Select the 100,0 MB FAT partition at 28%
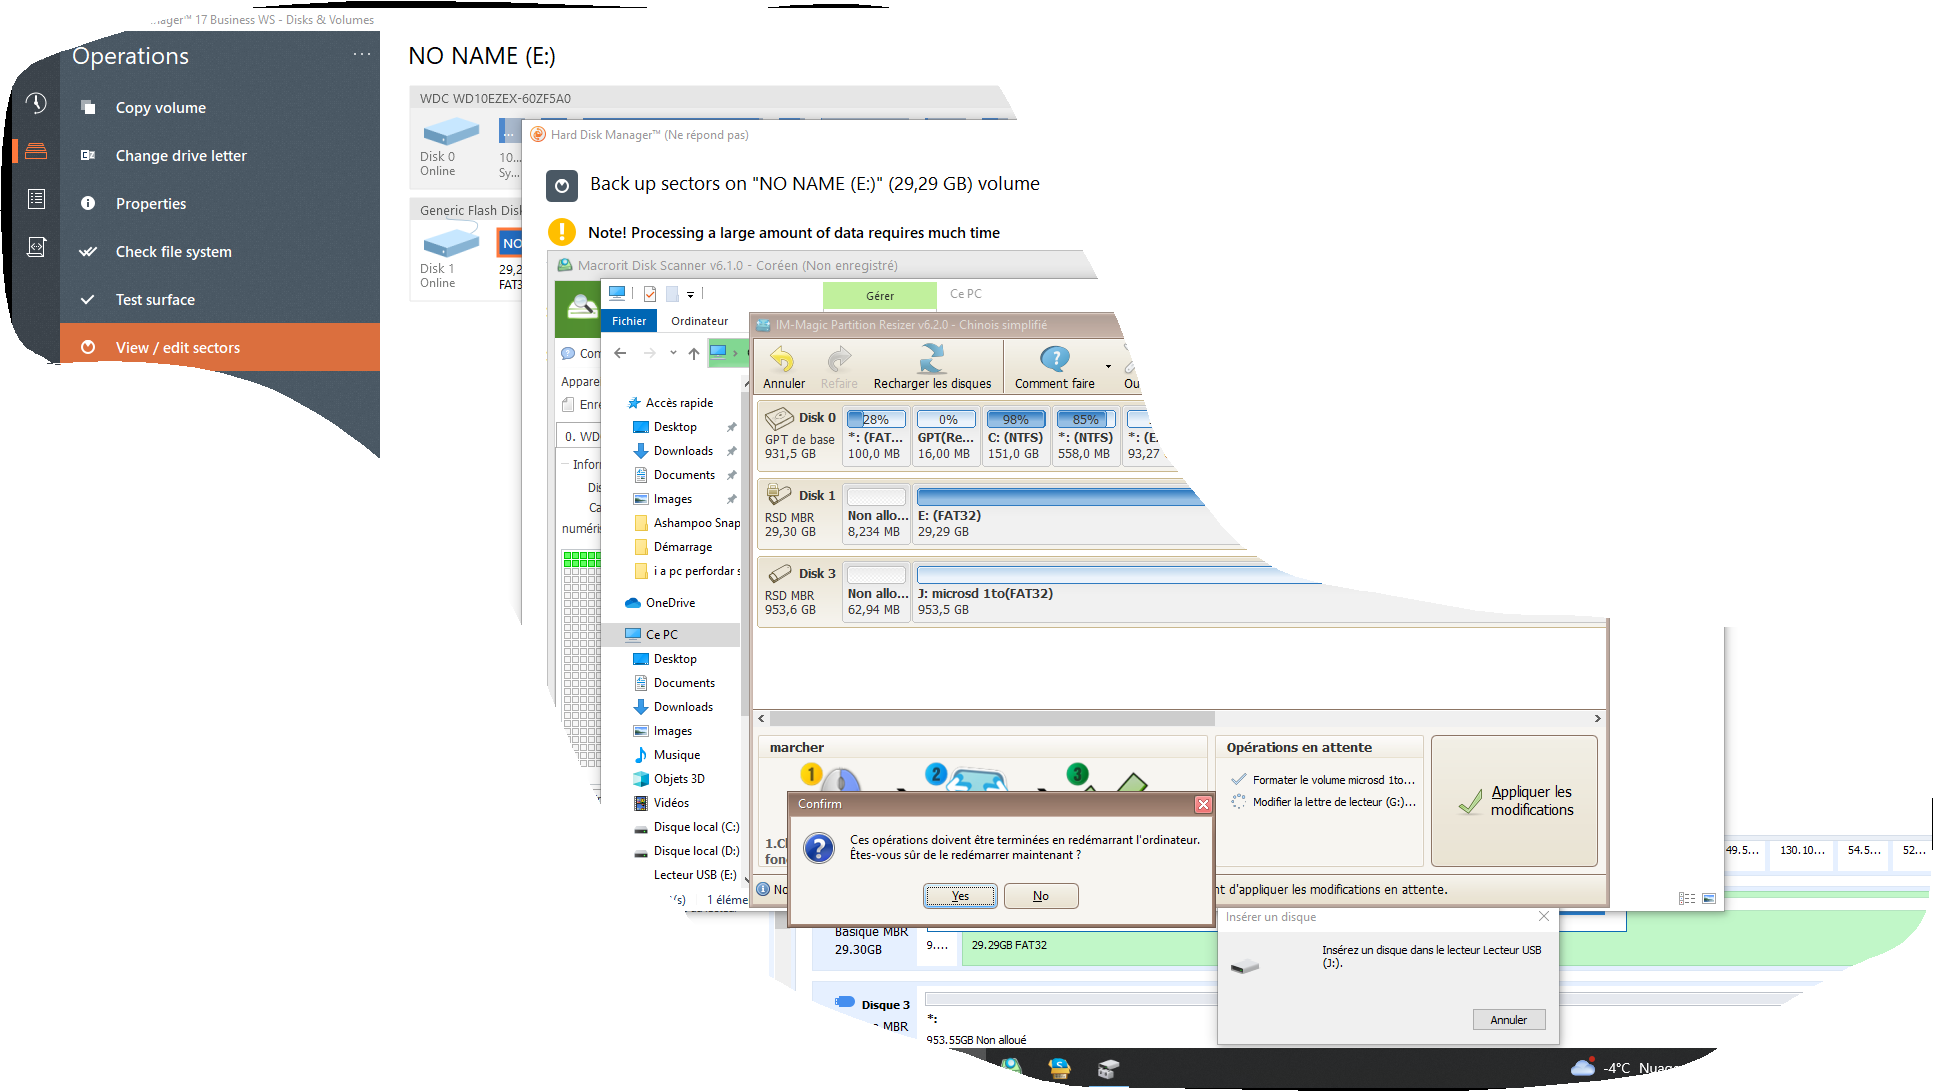 pos(875,436)
